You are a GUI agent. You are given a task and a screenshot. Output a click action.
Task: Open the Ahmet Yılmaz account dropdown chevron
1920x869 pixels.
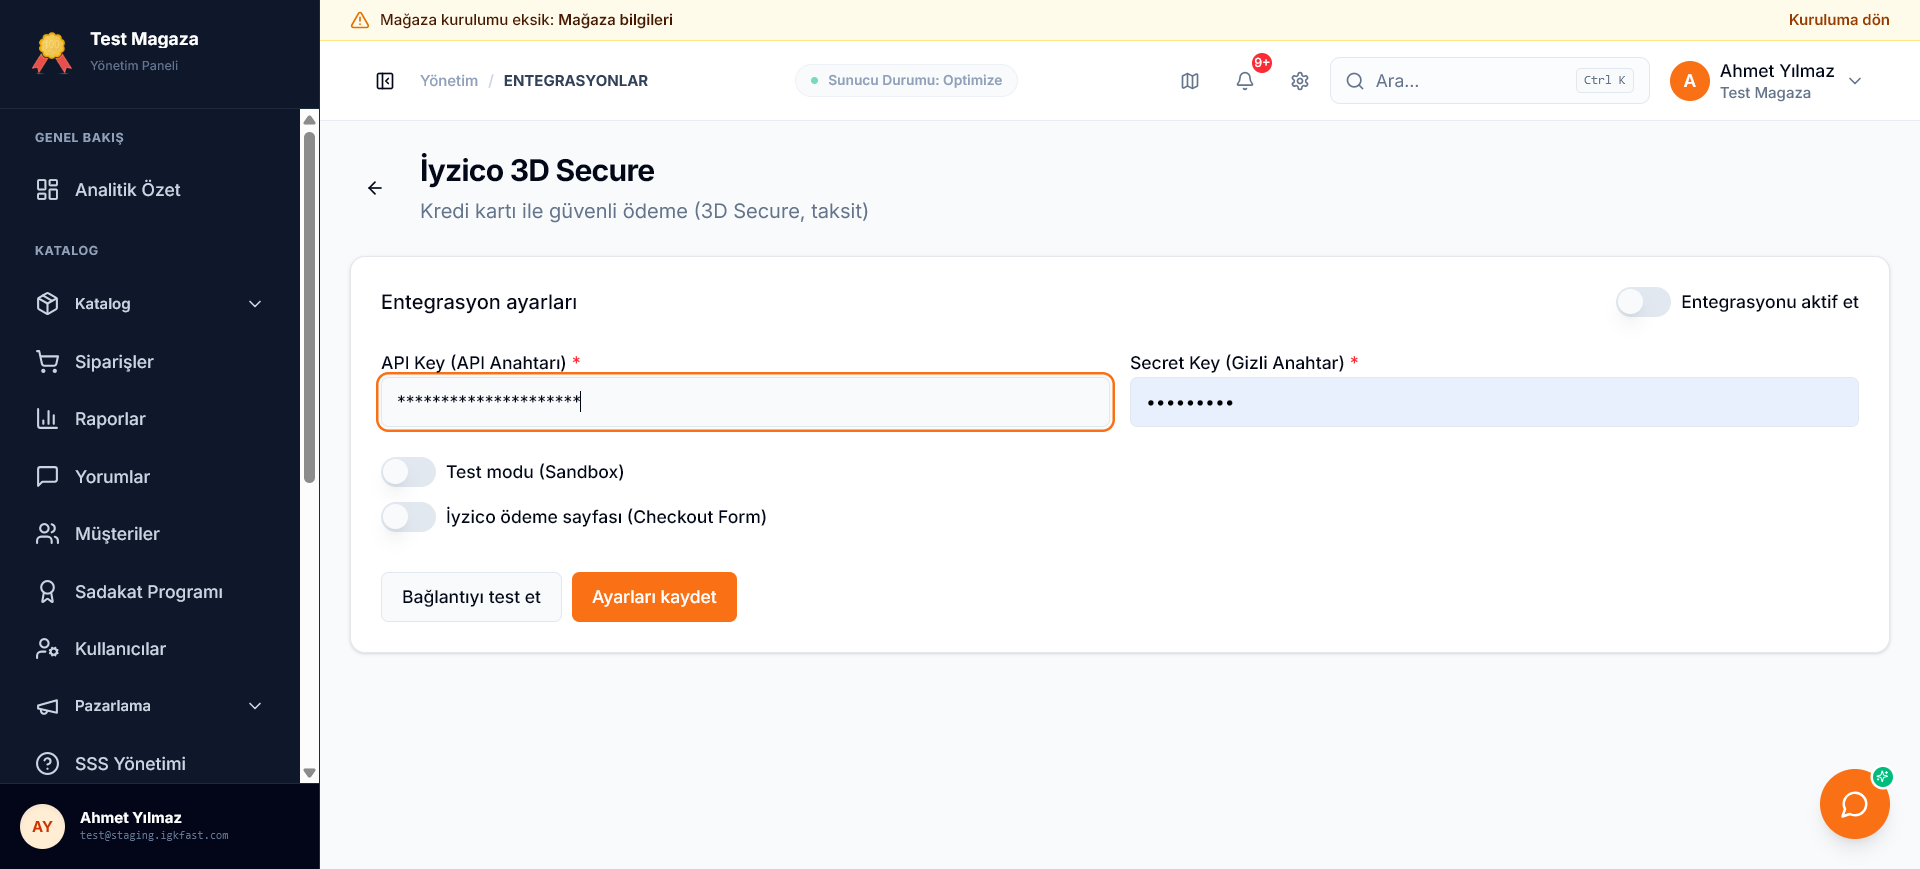click(1855, 81)
